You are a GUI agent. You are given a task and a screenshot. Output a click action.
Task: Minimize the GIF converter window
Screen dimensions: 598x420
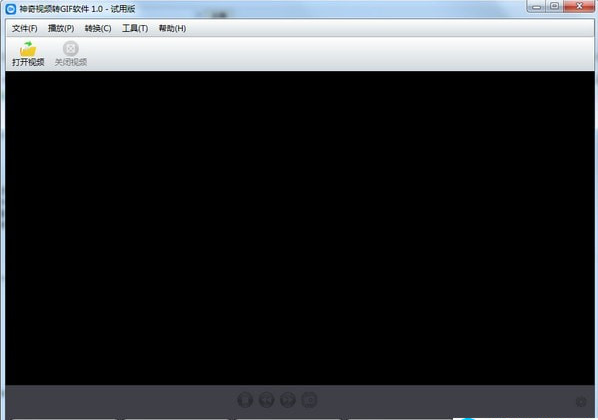point(536,6)
